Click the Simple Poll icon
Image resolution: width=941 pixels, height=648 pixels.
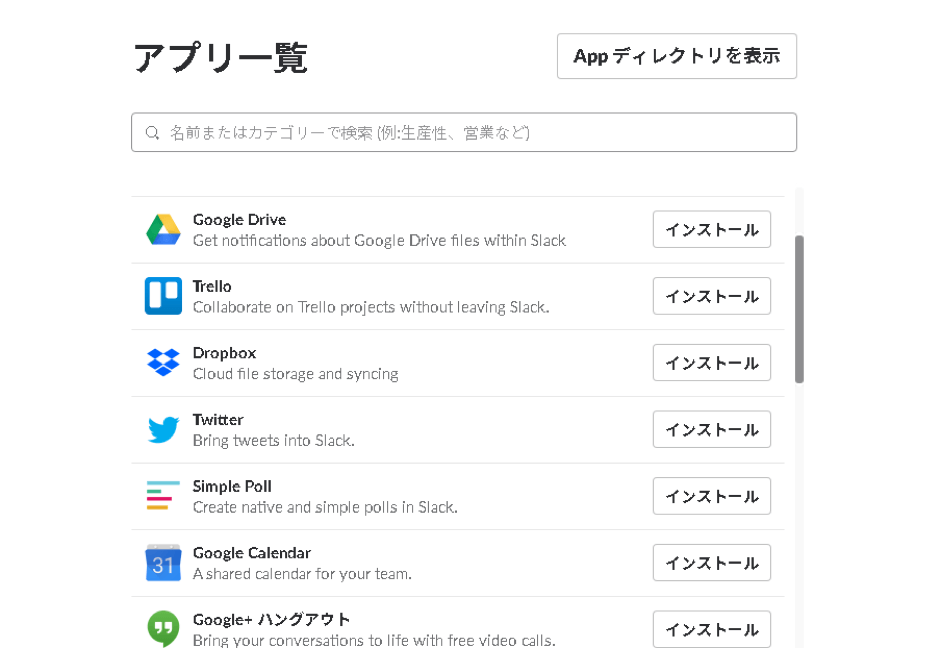click(163, 496)
